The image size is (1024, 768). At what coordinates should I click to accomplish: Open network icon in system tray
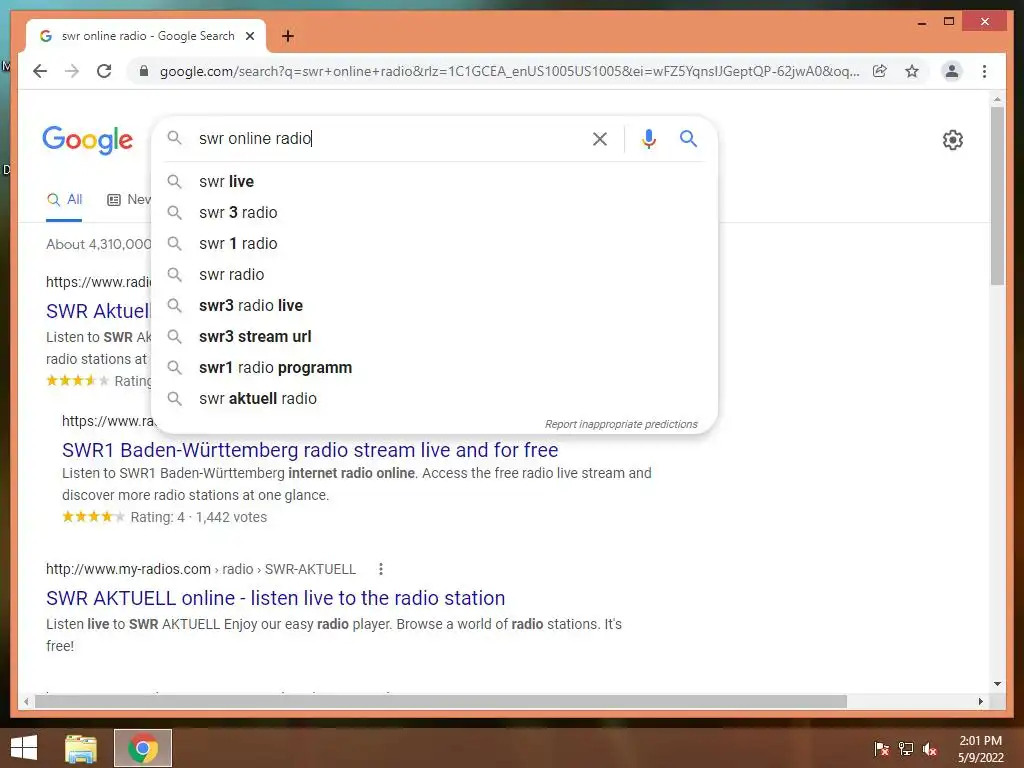pyautogui.click(x=906, y=749)
